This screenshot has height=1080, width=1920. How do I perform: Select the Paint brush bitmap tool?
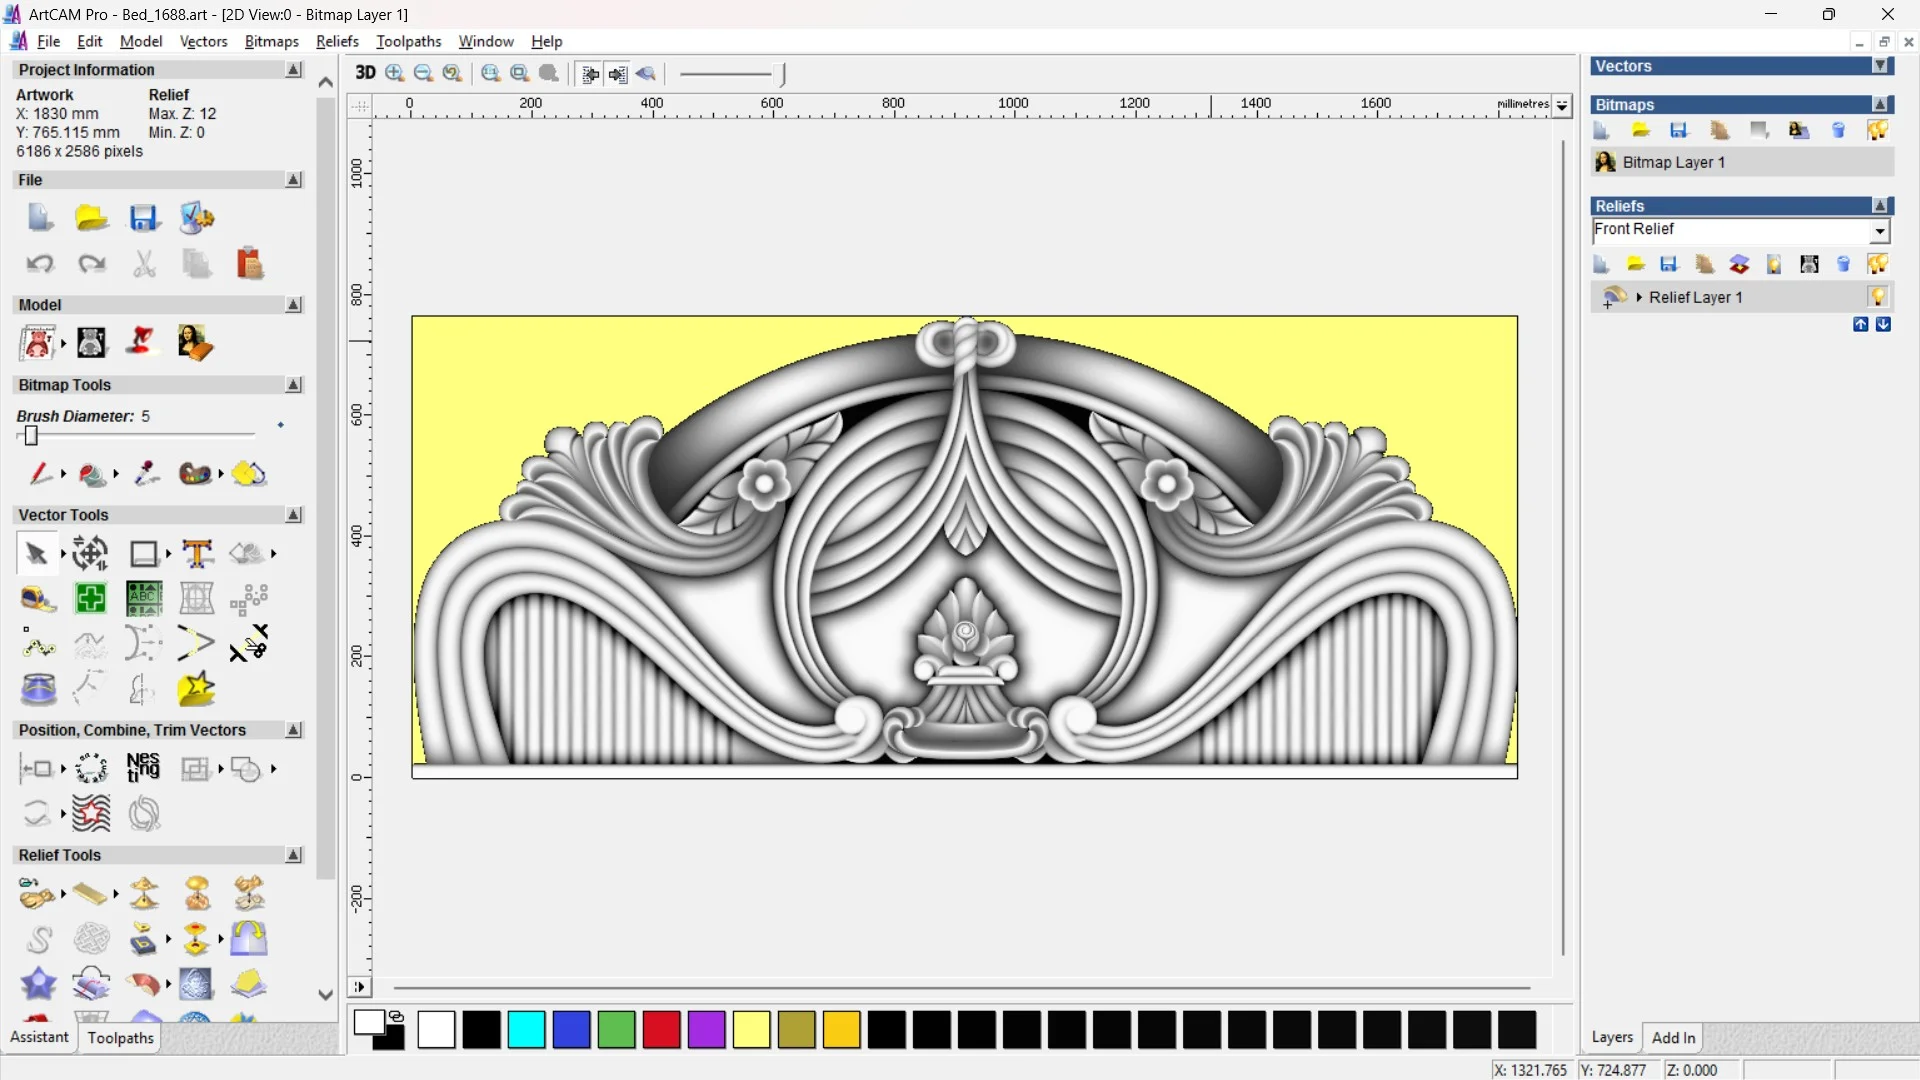tap(40, 474)
